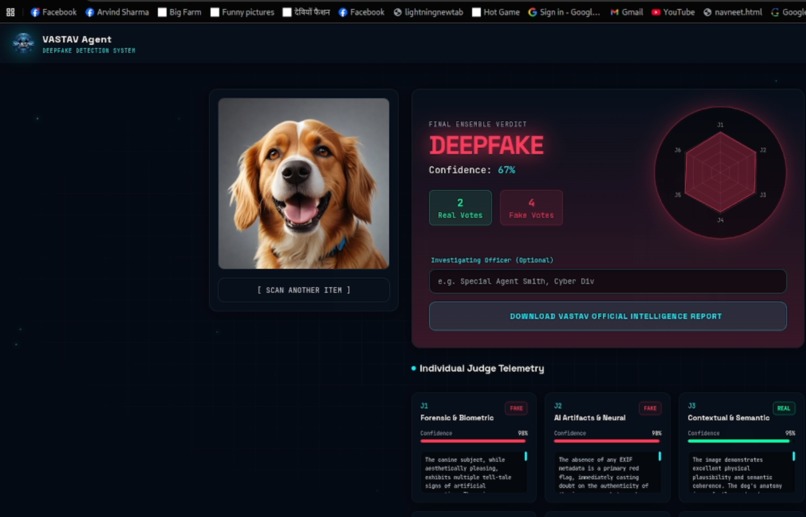Screen dimensions: 806x517
Task: Click the J1 description text about canine subject
Action: (x=468, y=472)
